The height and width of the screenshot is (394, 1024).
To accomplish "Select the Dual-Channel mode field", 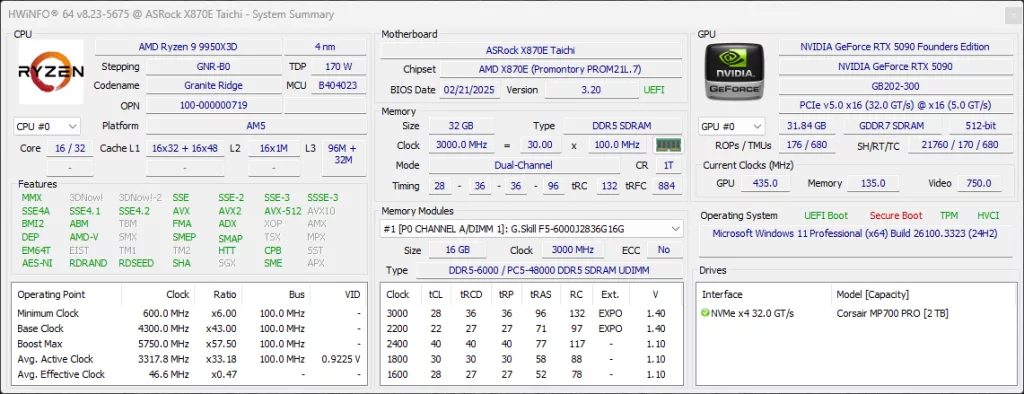I will 524,165.
